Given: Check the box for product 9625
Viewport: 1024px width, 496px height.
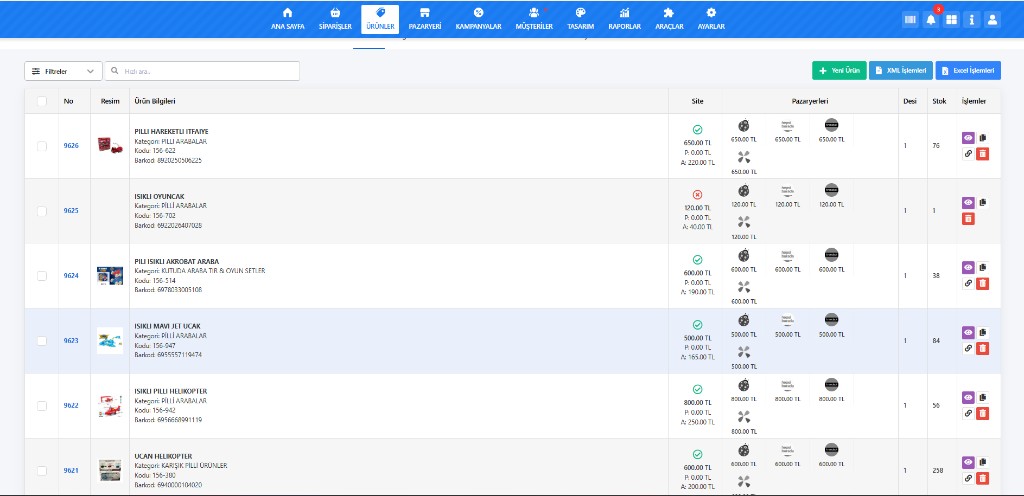Looking at the screenshot, I should [42, 211].
